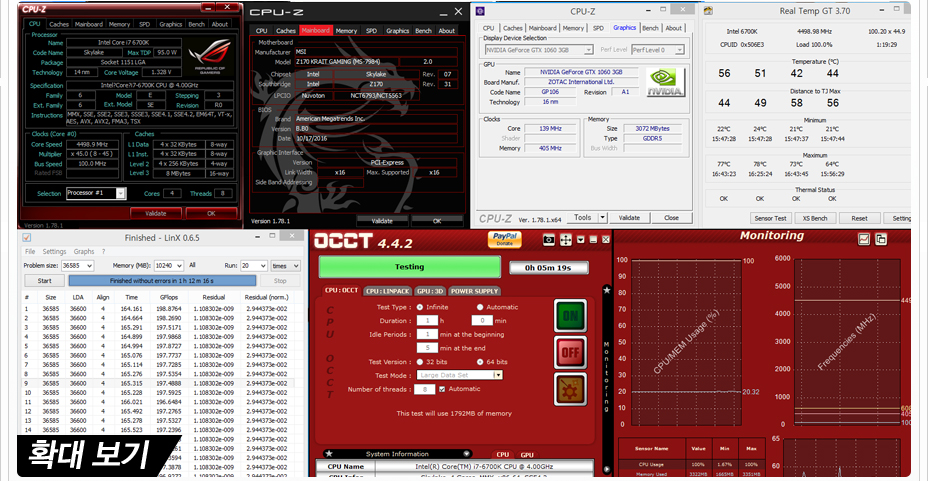
Task: Click the purple CPU-Z icon in Graphics window title
Action: pyautogui.click(x=480, y=11)
